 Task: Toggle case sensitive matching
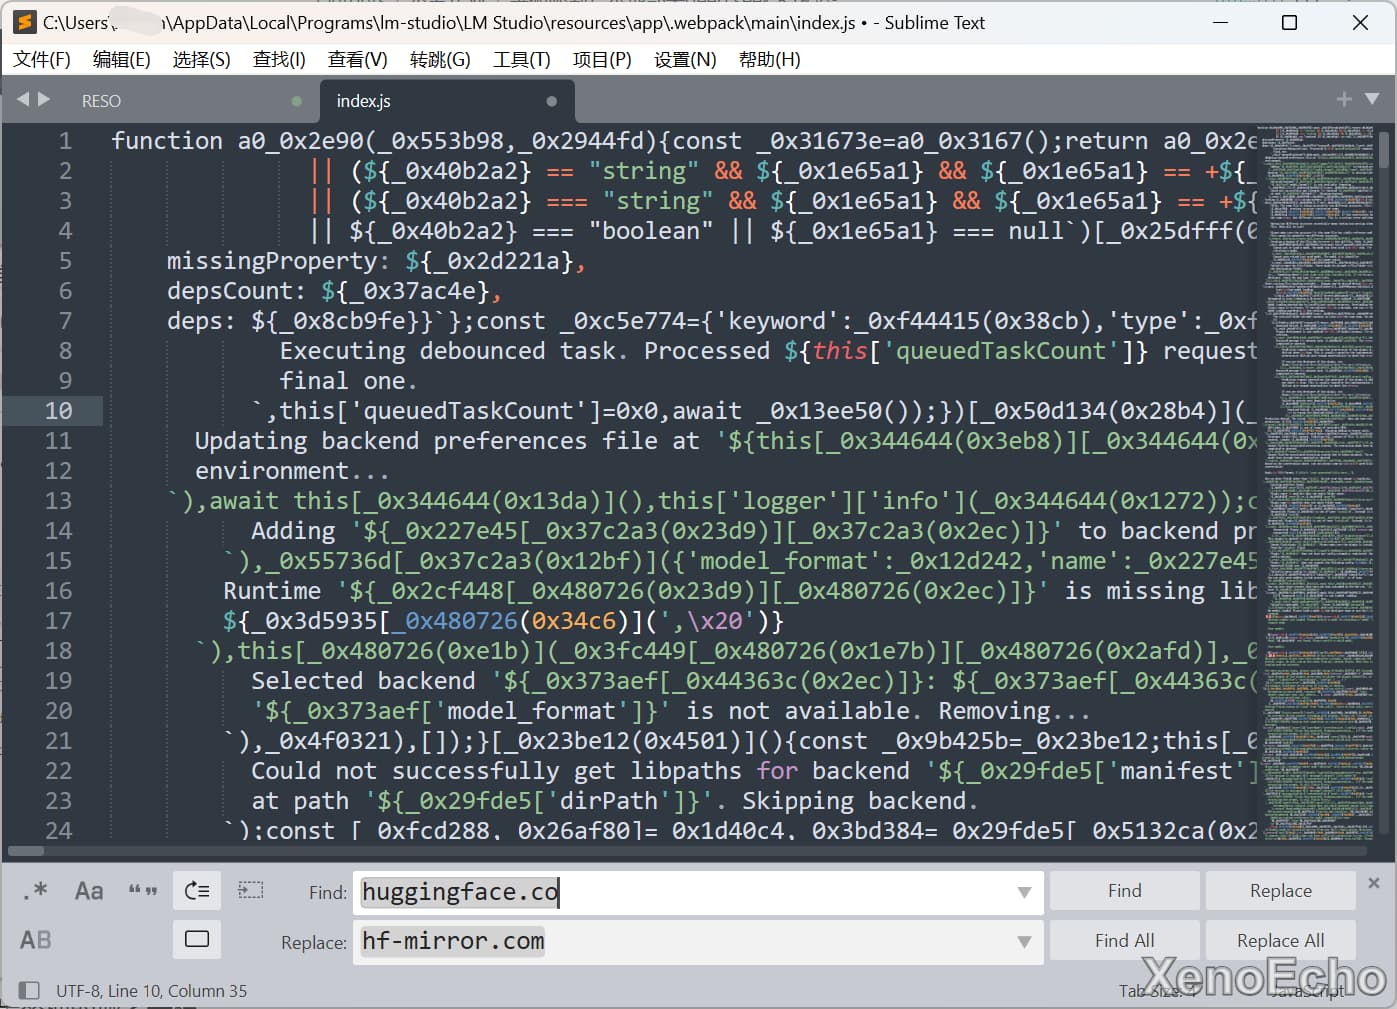[x=89, y=891]
